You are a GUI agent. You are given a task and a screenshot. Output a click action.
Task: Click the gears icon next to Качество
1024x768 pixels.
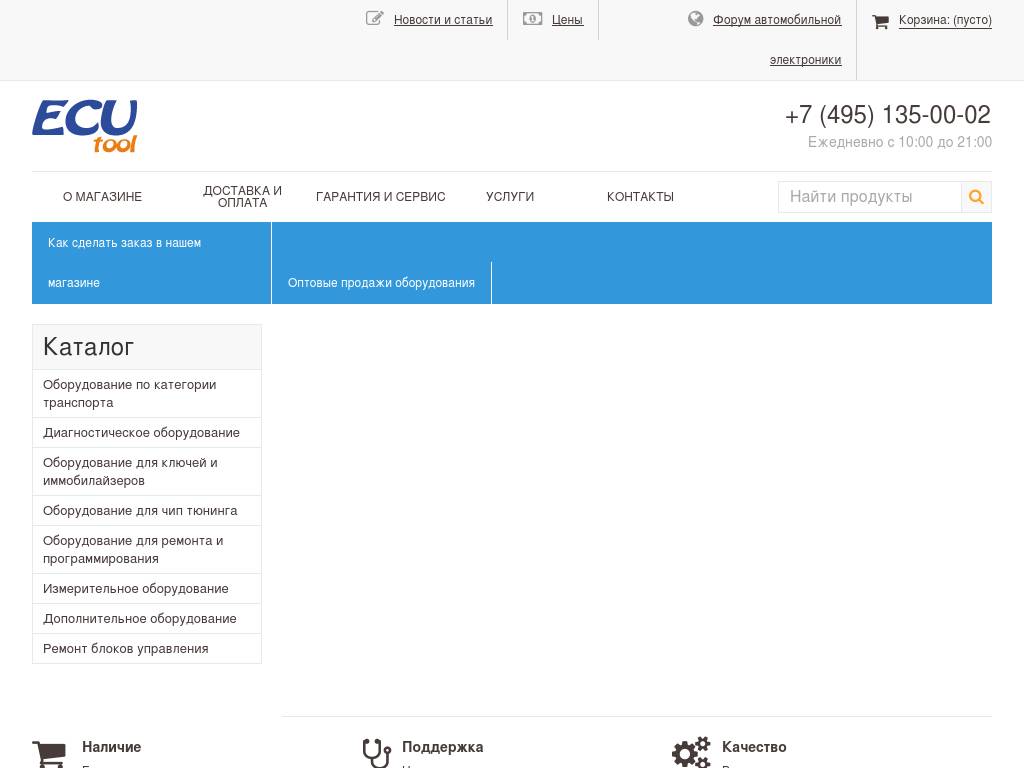click(690, 752)
